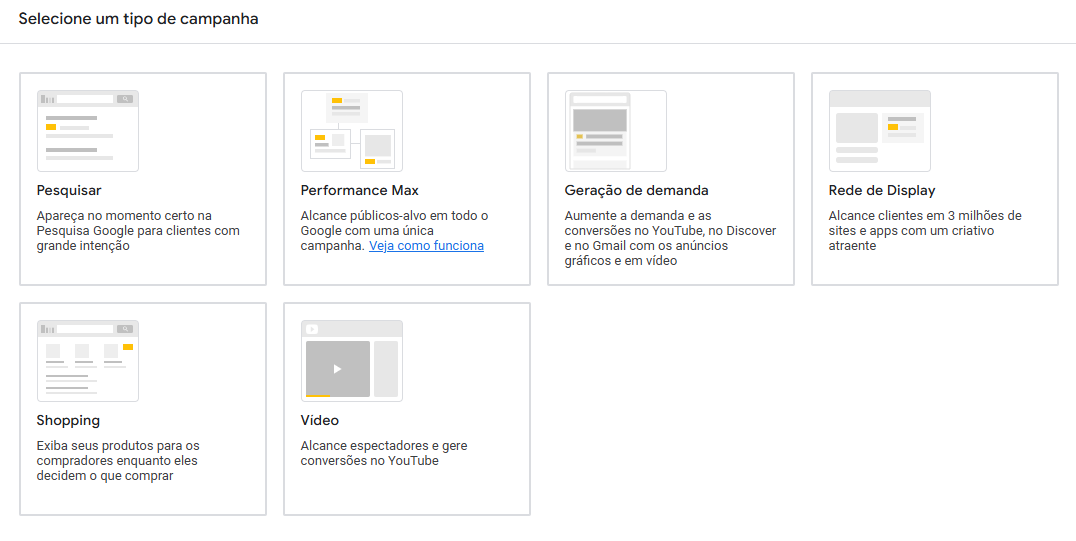Click the Shopping product grid illustration
Viewport: 1076px width, 541px height.
(88, 361)
